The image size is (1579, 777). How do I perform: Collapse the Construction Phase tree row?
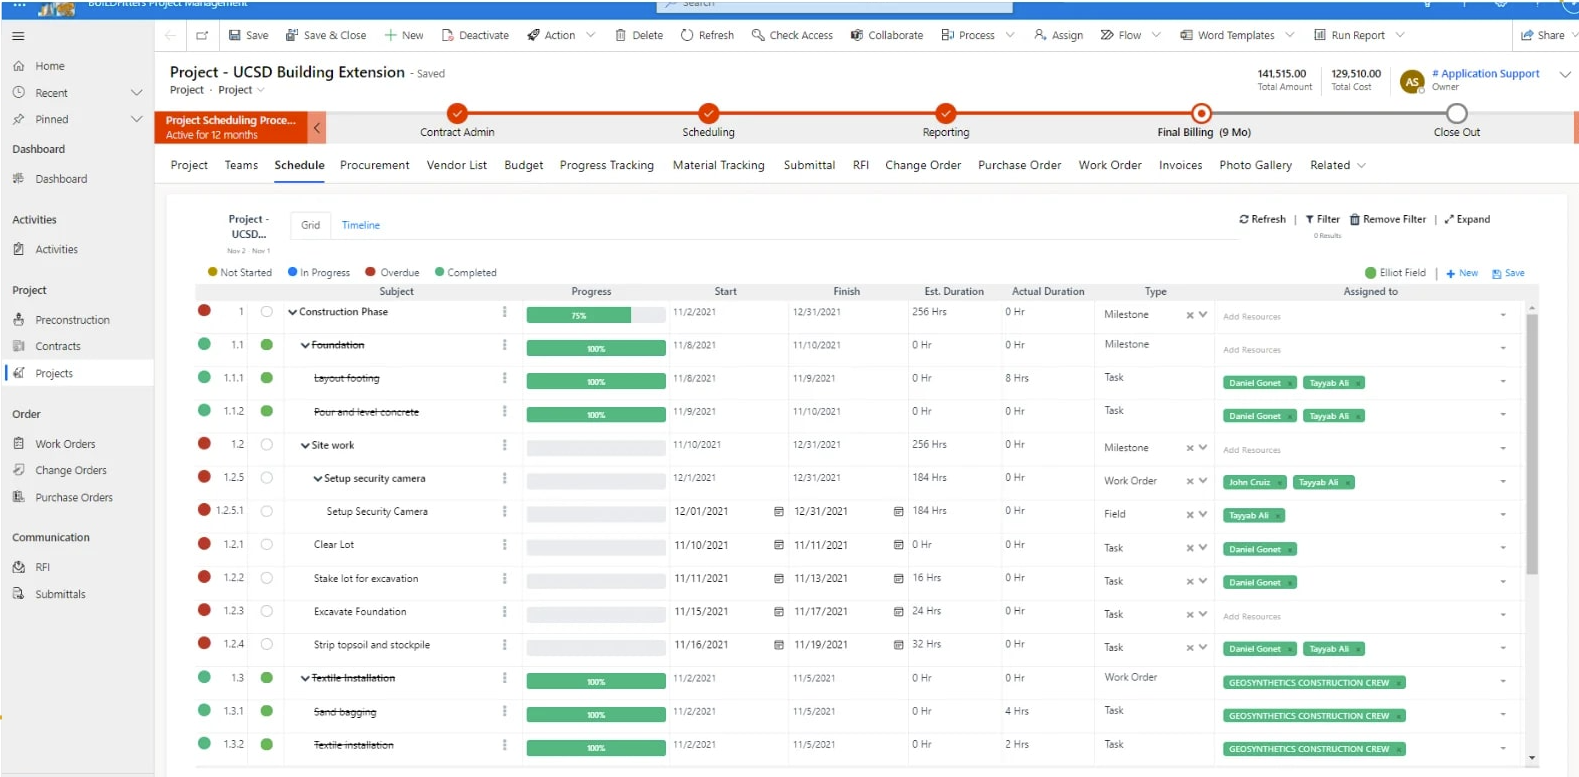(x=292, y=312)
